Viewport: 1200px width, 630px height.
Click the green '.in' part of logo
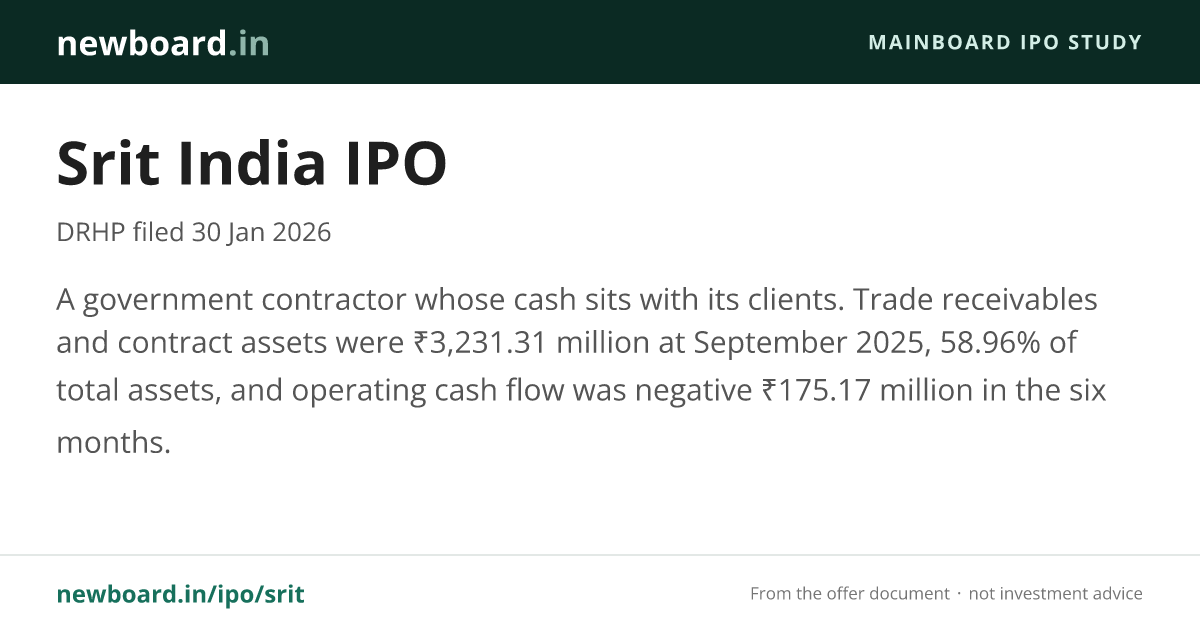(248, 43)
